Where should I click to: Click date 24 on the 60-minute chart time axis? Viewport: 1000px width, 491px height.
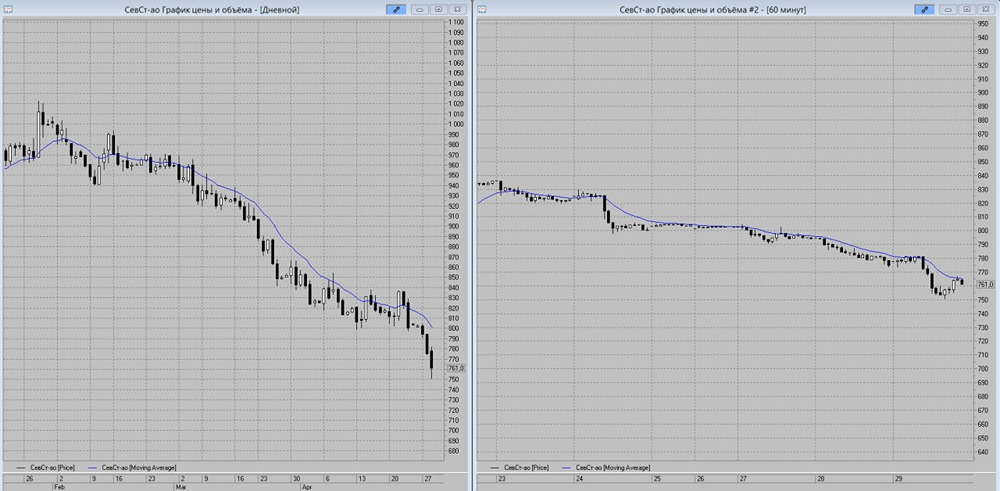pyautogui.click(x=580, y=478)
